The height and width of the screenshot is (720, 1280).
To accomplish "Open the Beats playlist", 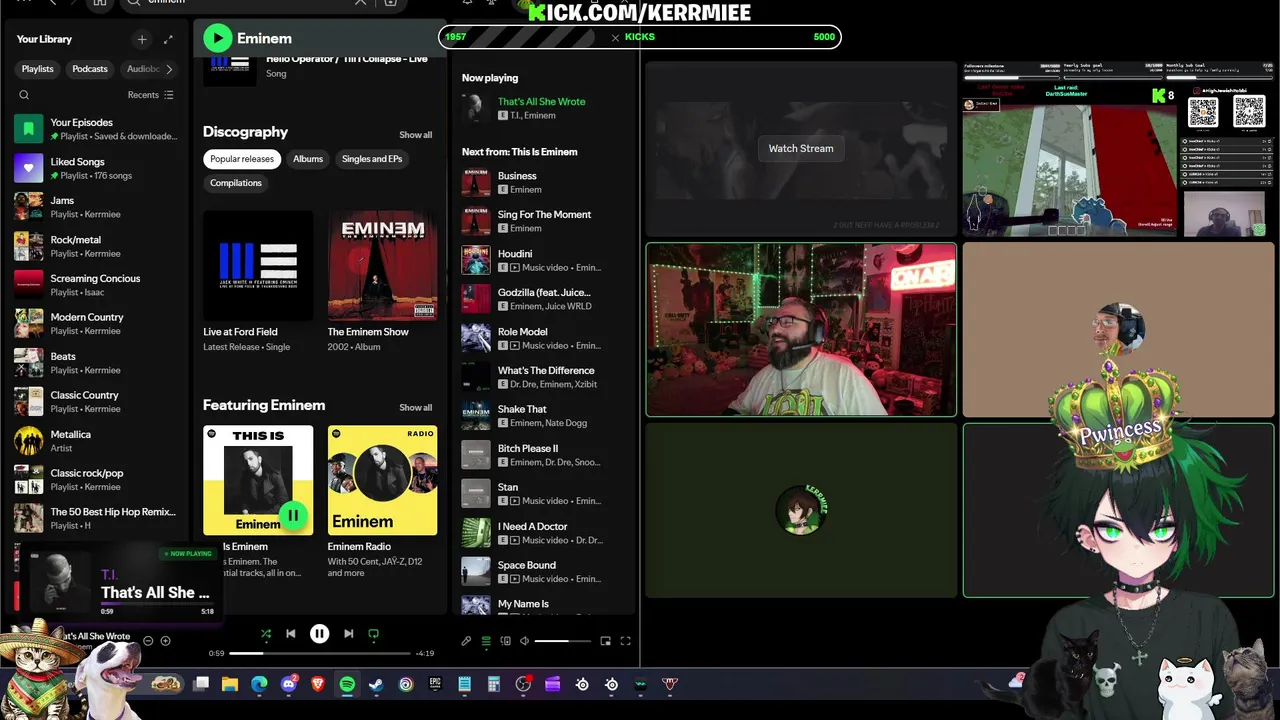I will pos(96,363).
